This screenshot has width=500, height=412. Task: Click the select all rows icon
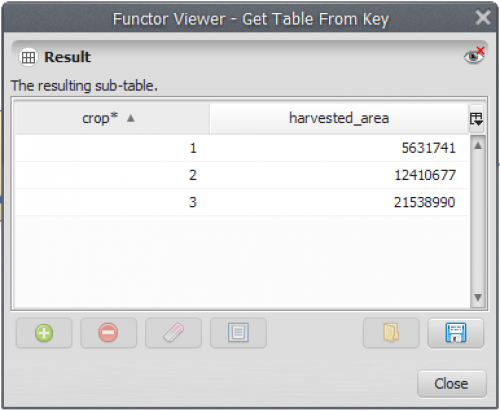click(x=238, y=333)
